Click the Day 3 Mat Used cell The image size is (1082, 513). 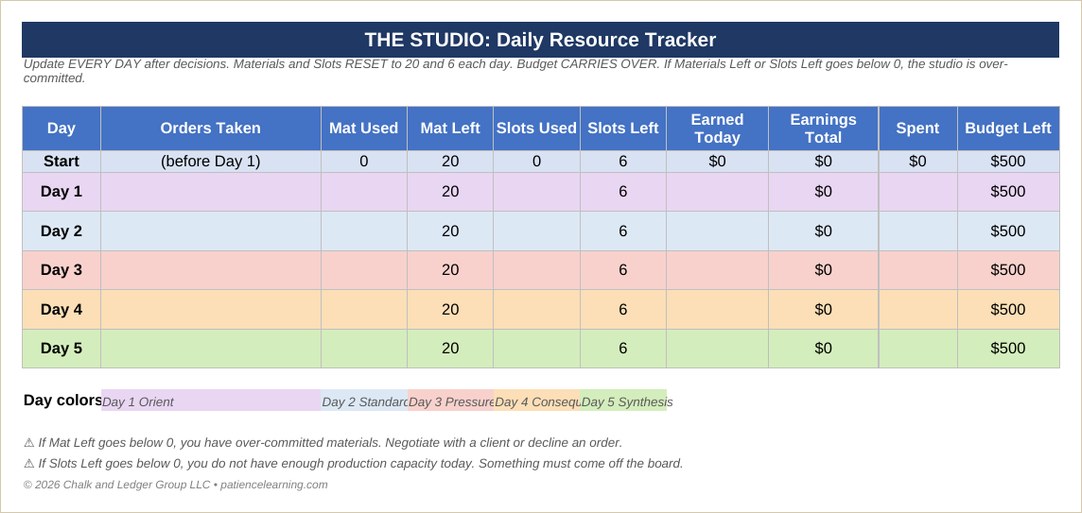[x=364, y=270]
